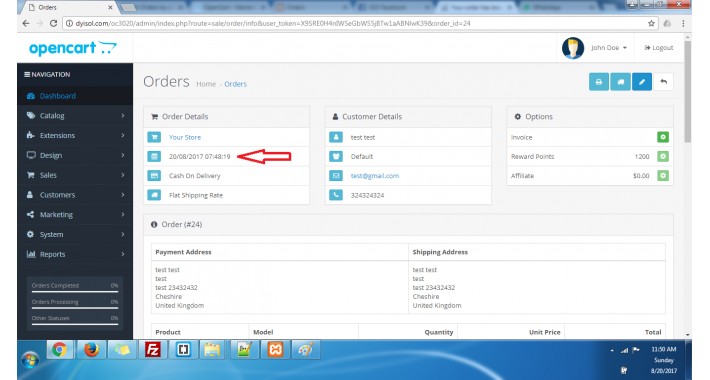Click the NAVIGATION header toggle
This screenshot has height=380, width=710.
click(47, 74)
